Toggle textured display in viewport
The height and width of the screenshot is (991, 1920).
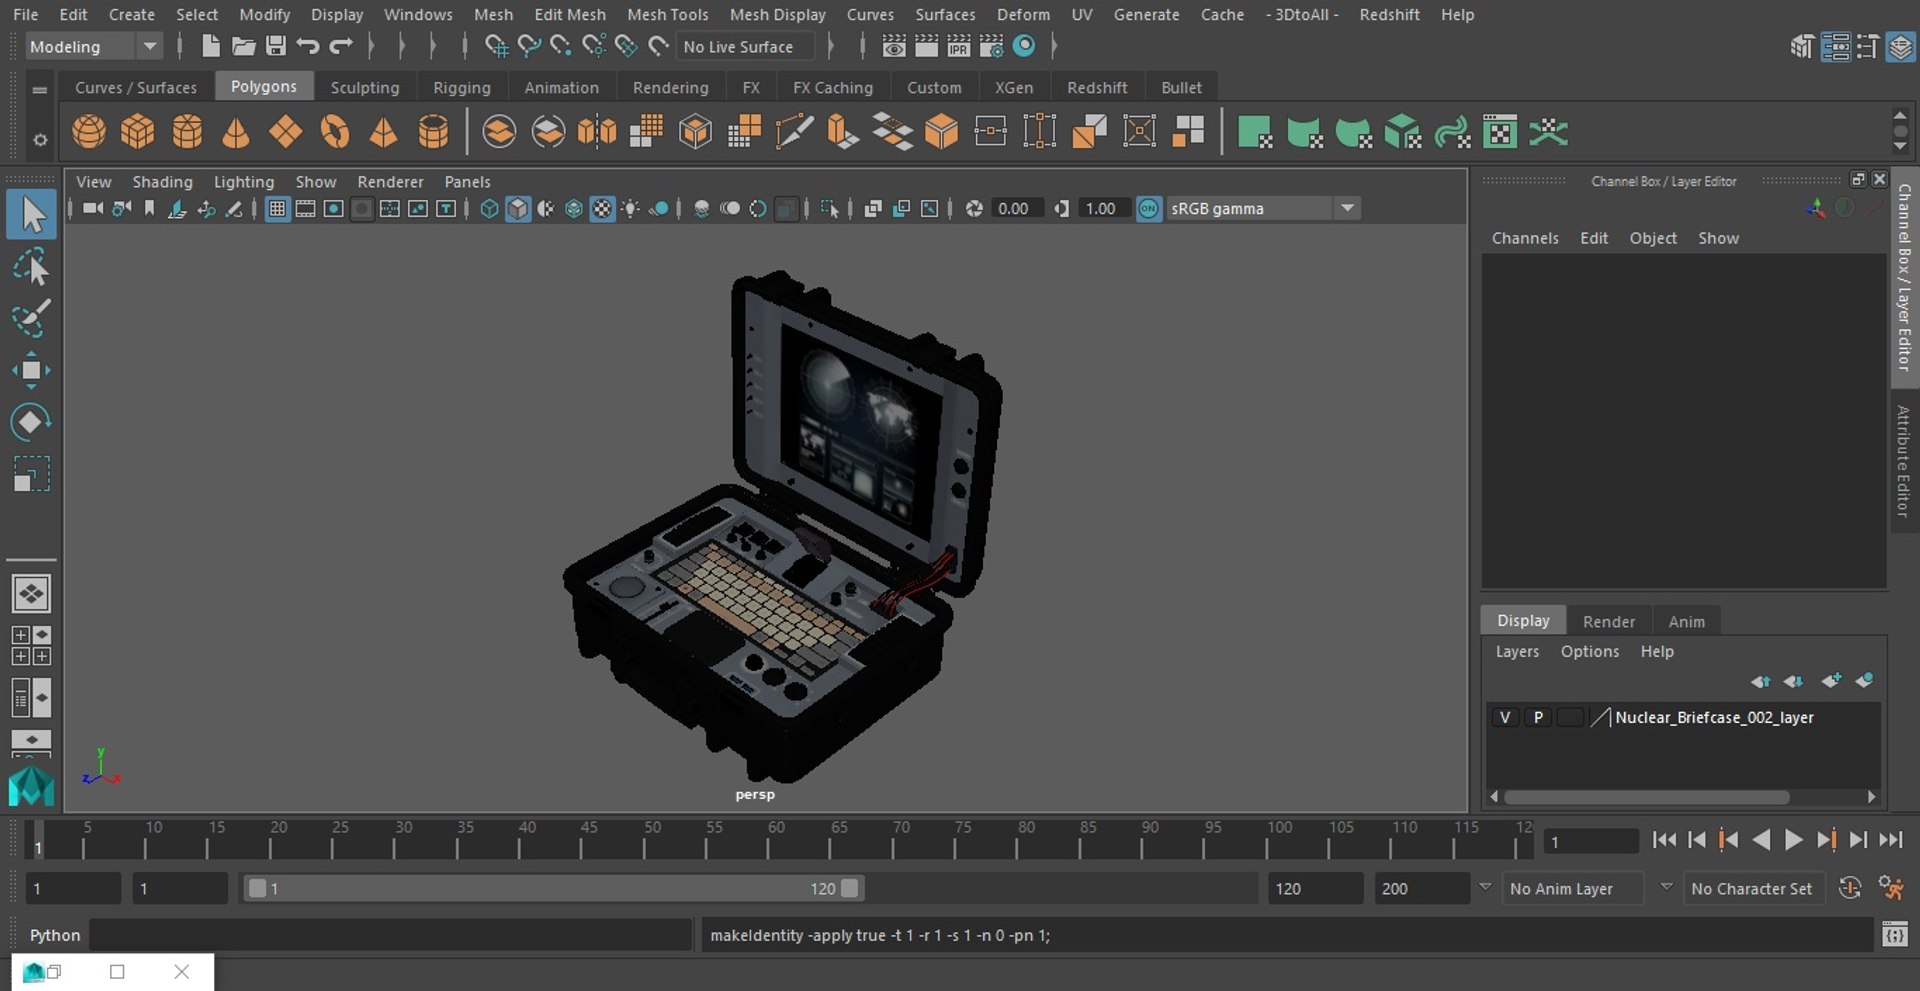pyautogui.click(x=602, y=208)
